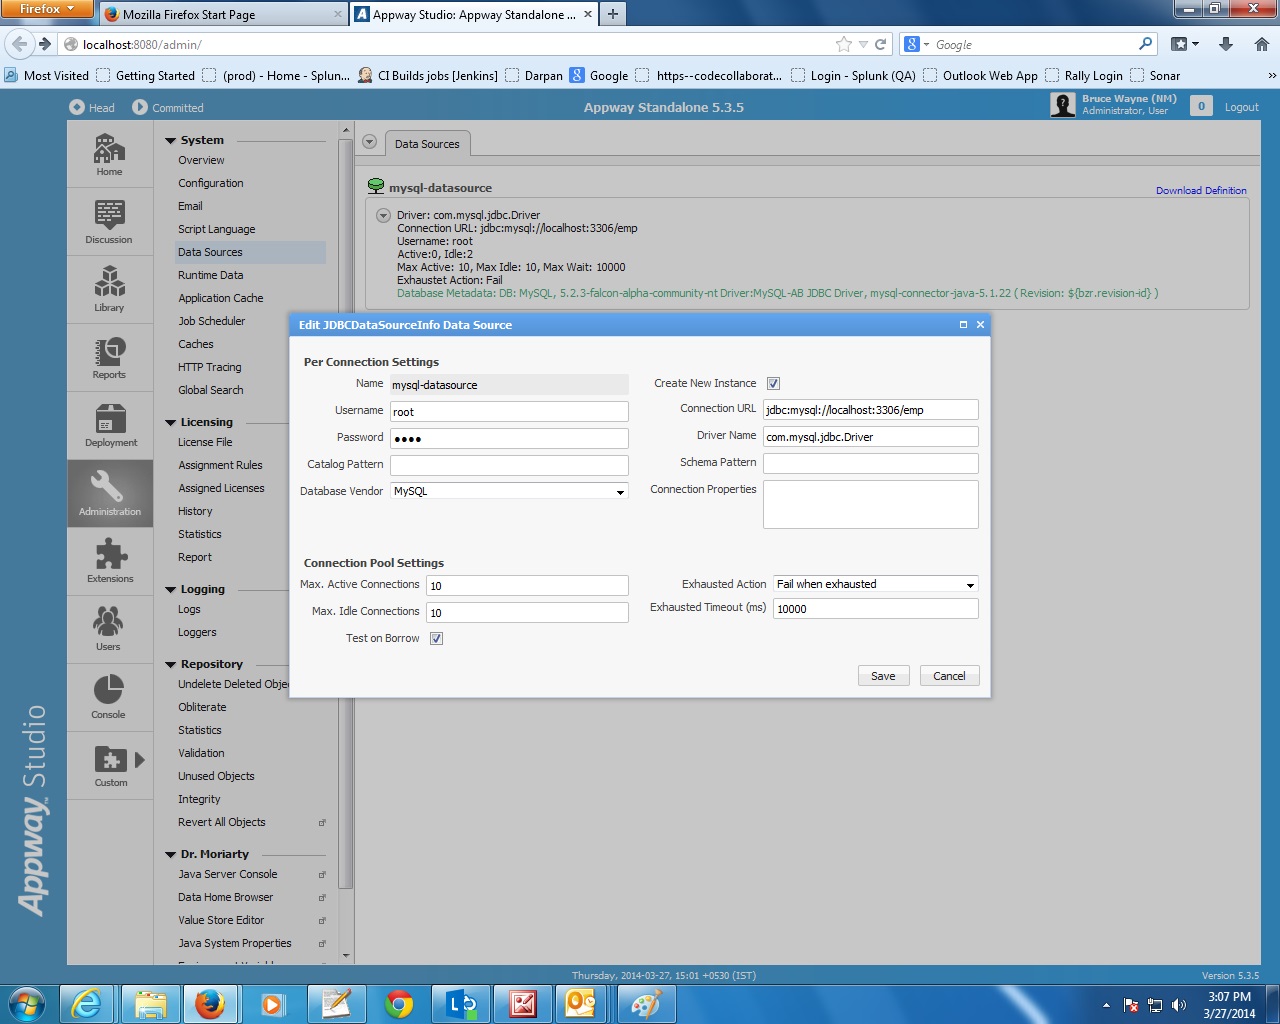Open Internet Explorer from the taskbar

88,1004
